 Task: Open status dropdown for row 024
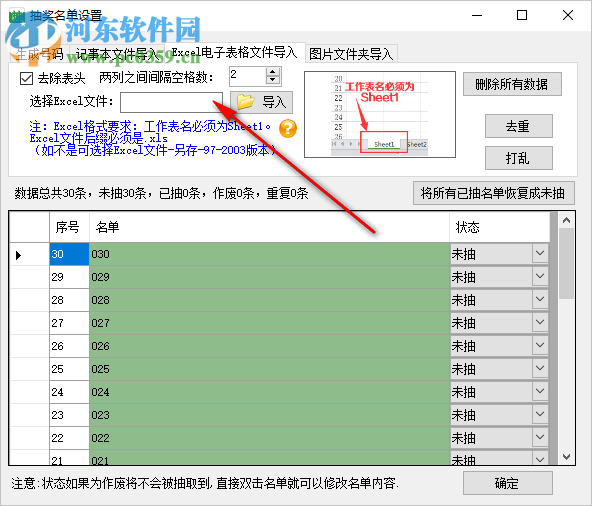click(x=540, y=392)
